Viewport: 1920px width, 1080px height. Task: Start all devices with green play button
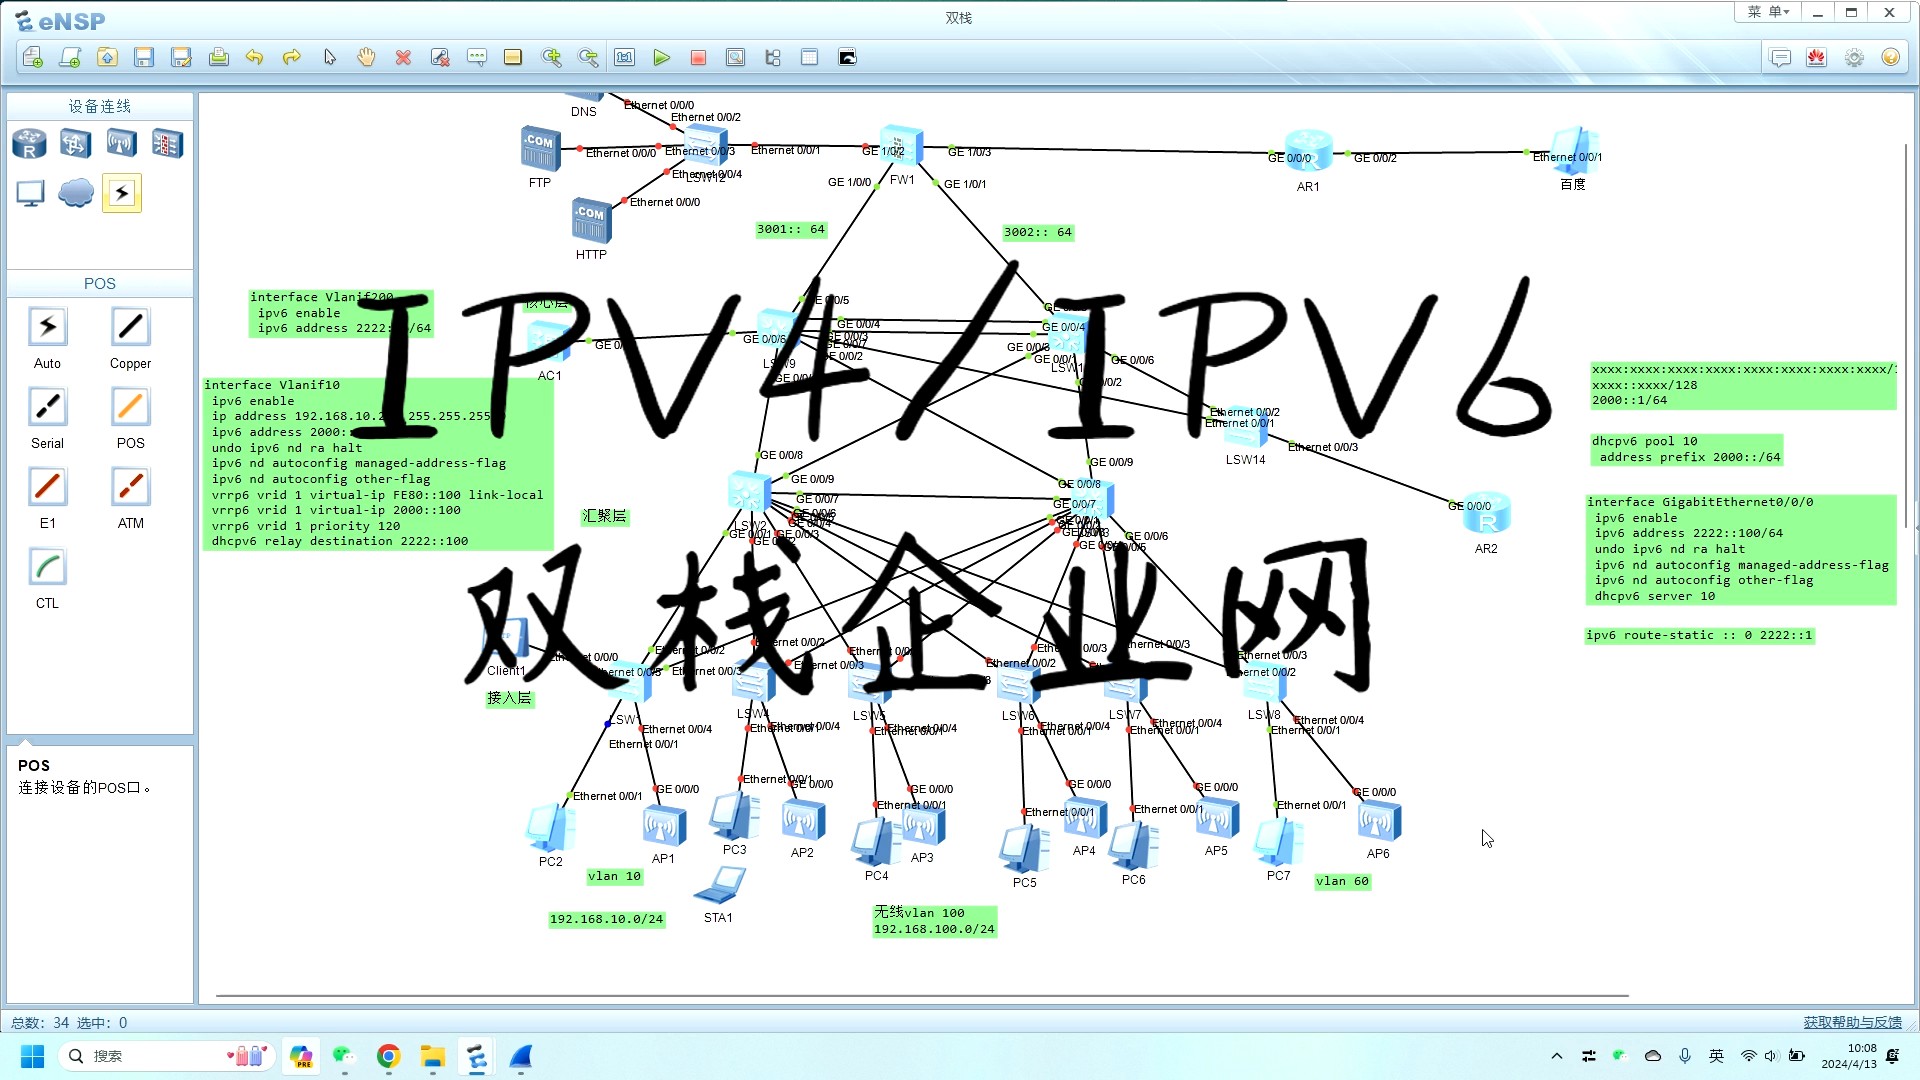pos(661,57)
